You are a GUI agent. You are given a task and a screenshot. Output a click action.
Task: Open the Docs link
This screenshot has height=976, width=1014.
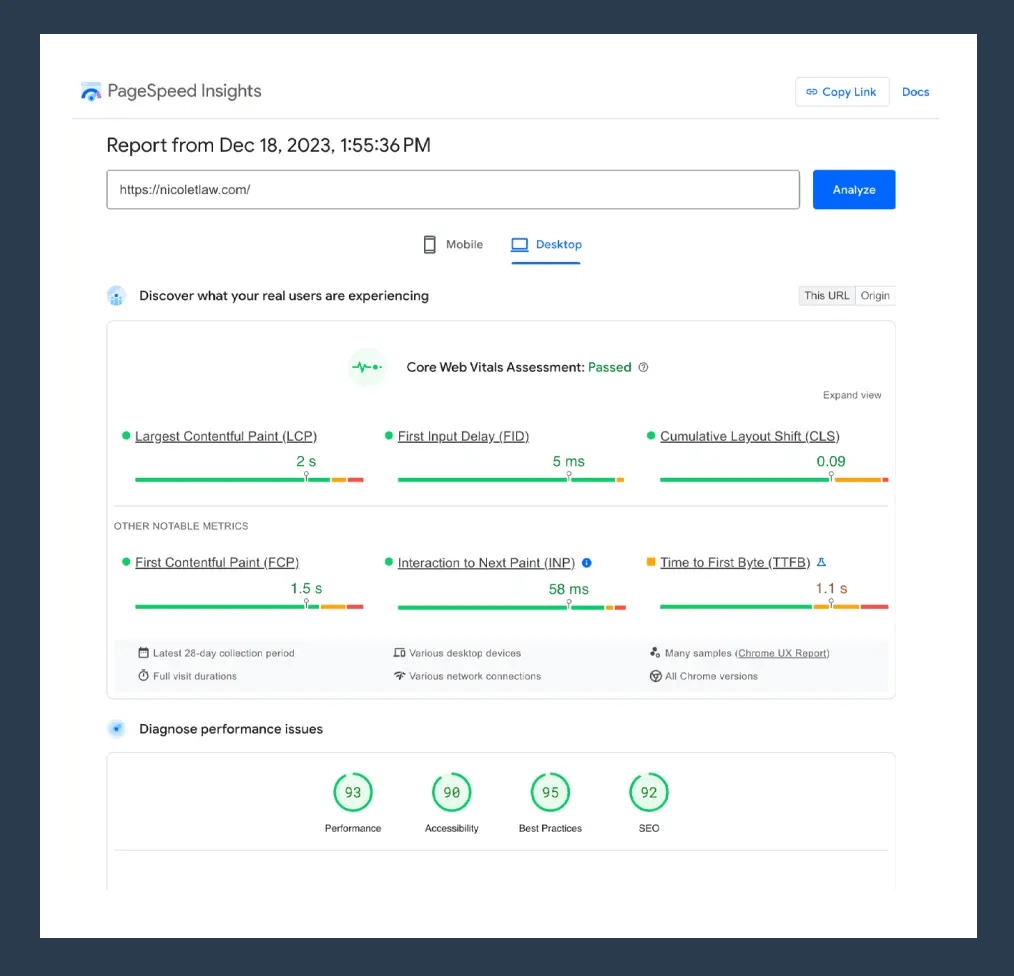(x=915, y=92)
